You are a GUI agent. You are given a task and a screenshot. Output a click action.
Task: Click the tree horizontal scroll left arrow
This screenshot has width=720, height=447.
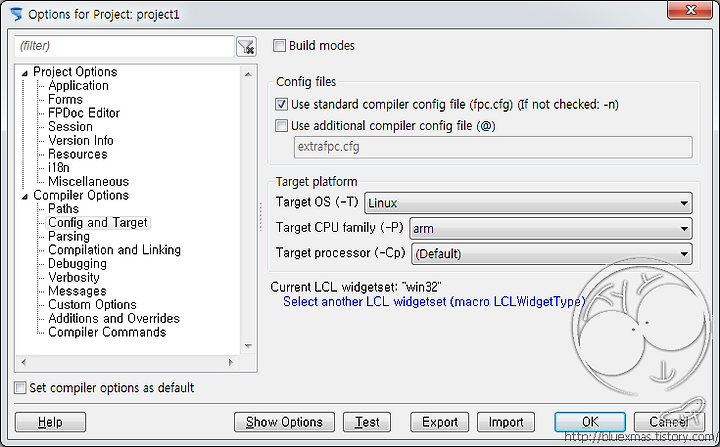click(23, 362)
